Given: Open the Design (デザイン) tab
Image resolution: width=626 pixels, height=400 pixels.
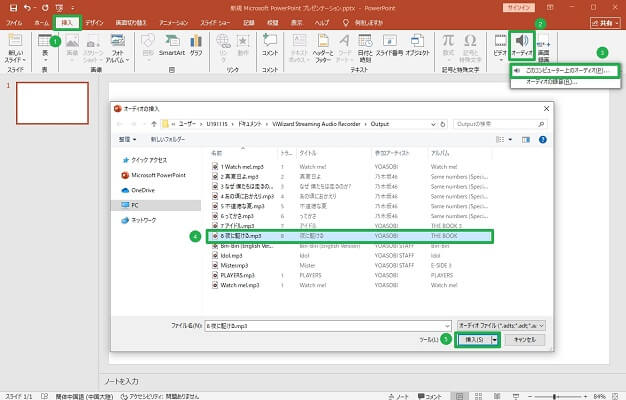Looking at the screenshot, I should [x=95, y=23].
